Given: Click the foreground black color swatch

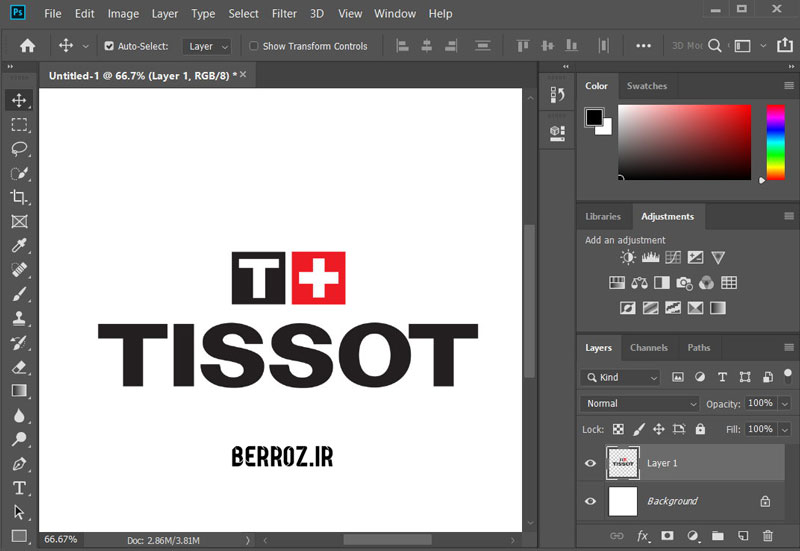Looking at the screenshot, I should click(x=593, y=117).
